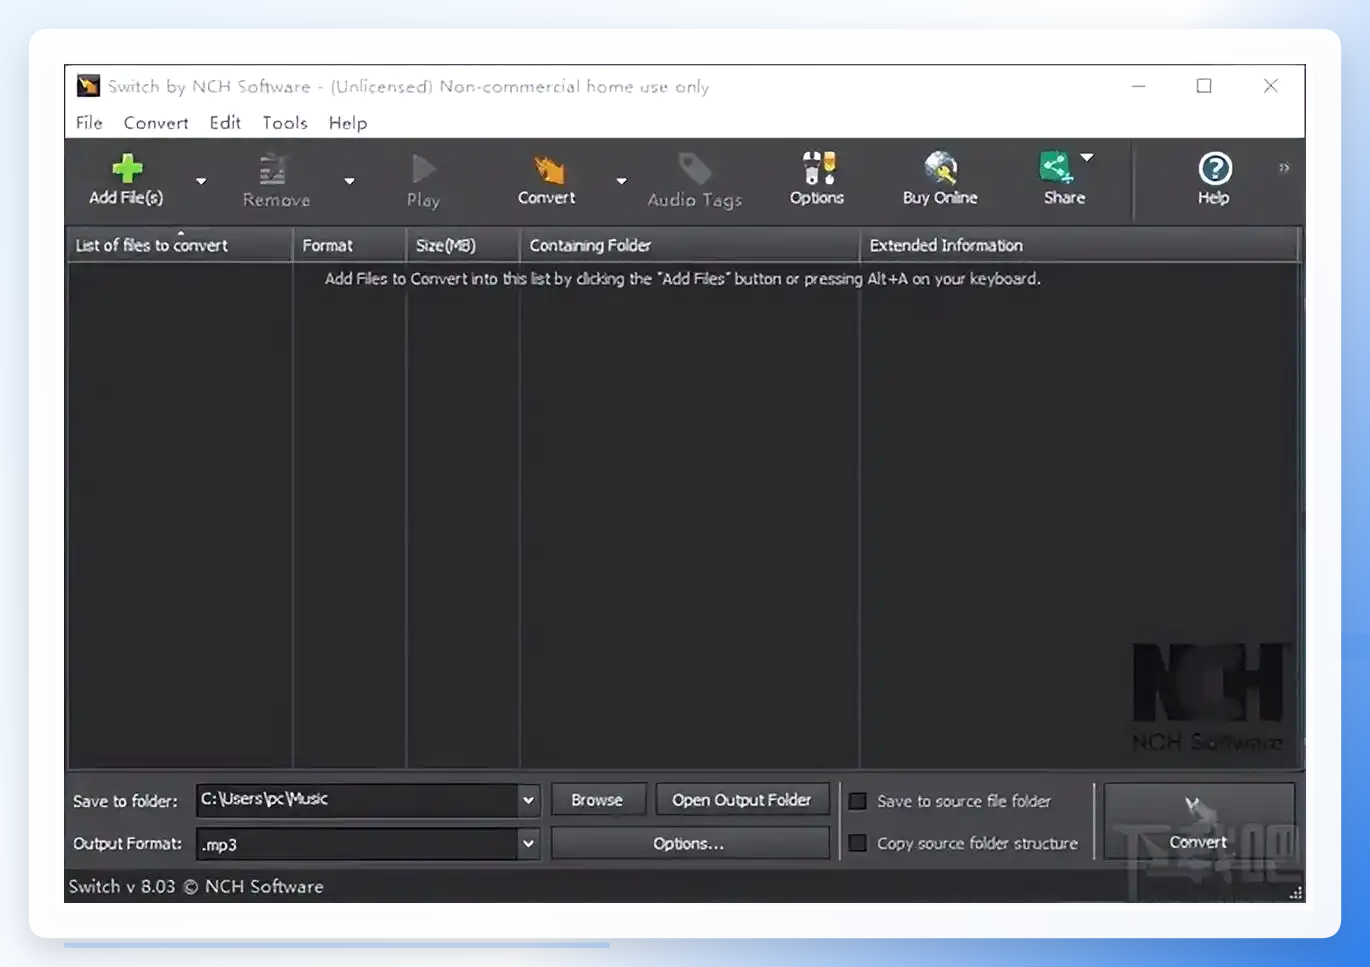Enable Save to source file folder

[858, 801]
